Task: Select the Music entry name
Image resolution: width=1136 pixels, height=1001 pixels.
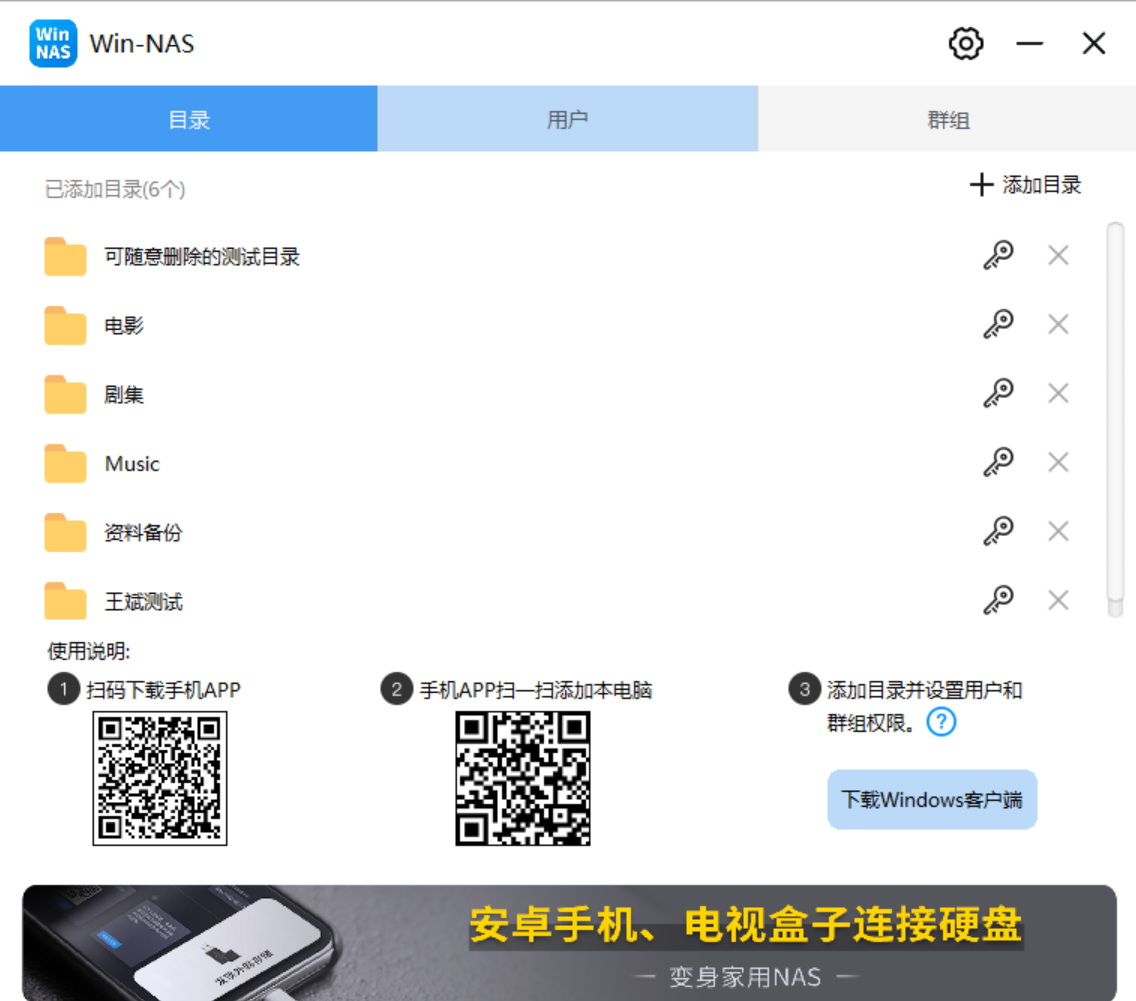Action: click(132, 464)
